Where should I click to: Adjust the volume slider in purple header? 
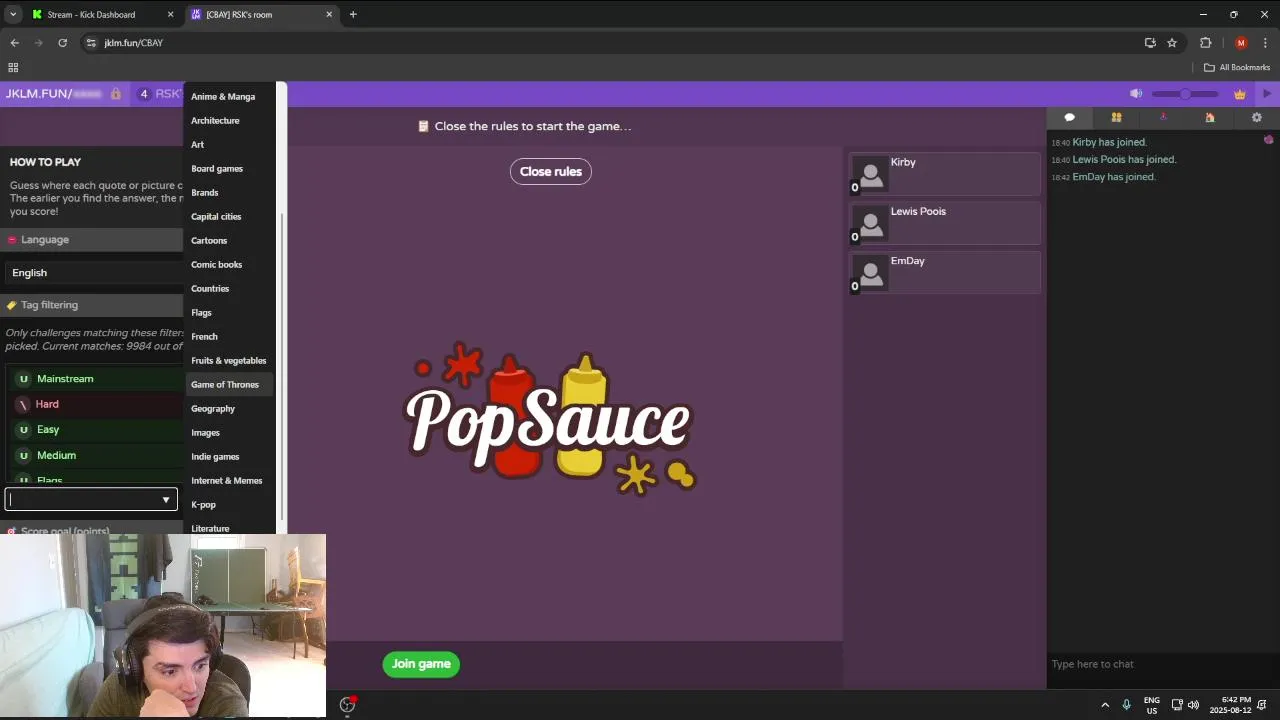coord(1185,94)
